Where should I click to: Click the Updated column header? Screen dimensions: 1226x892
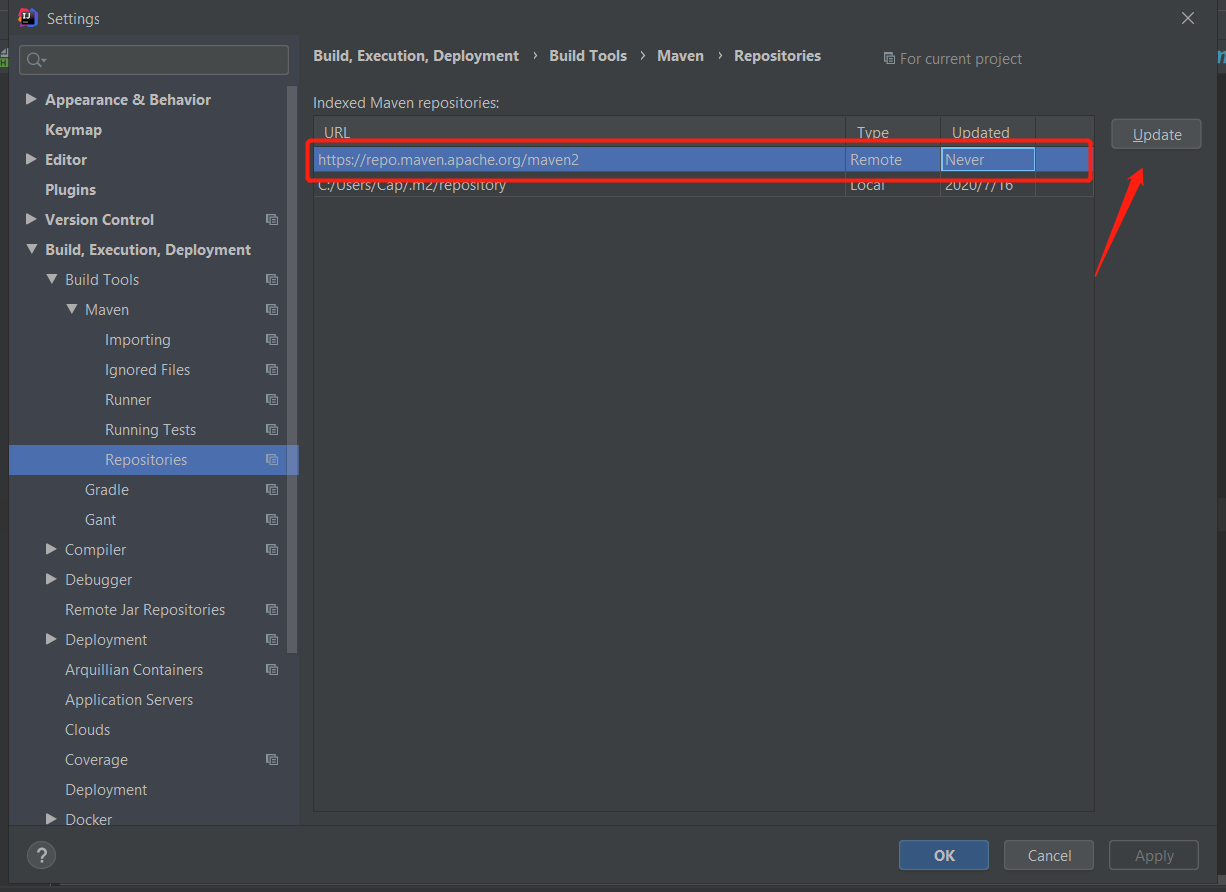988,132
